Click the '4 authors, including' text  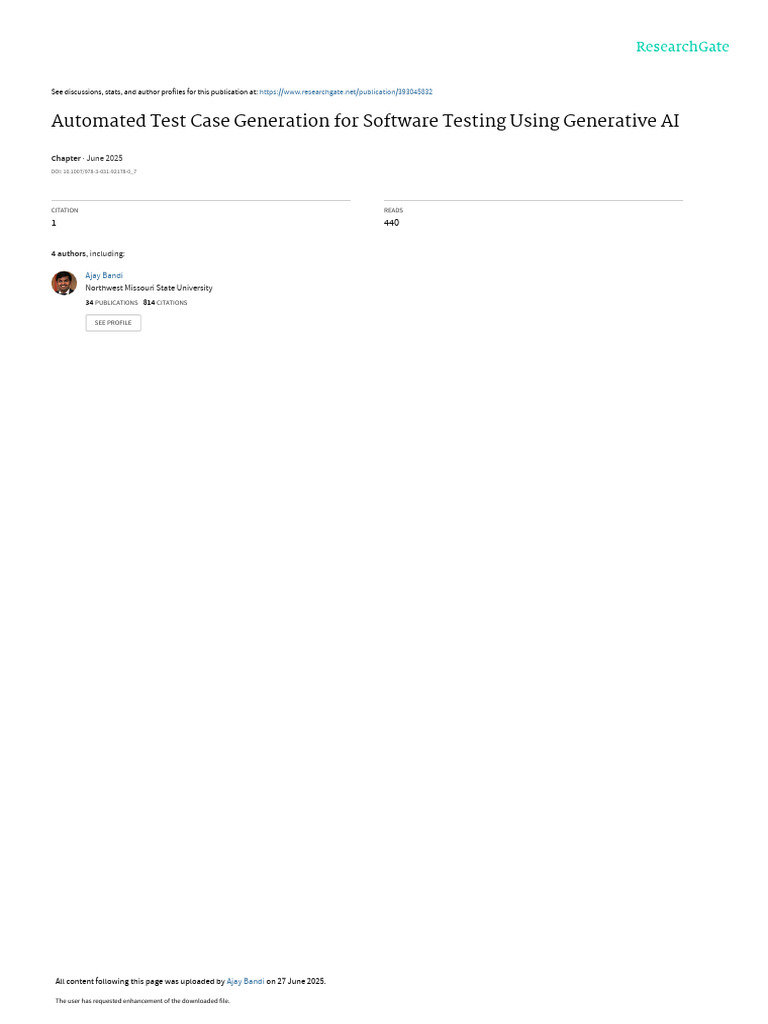[88, 253]
